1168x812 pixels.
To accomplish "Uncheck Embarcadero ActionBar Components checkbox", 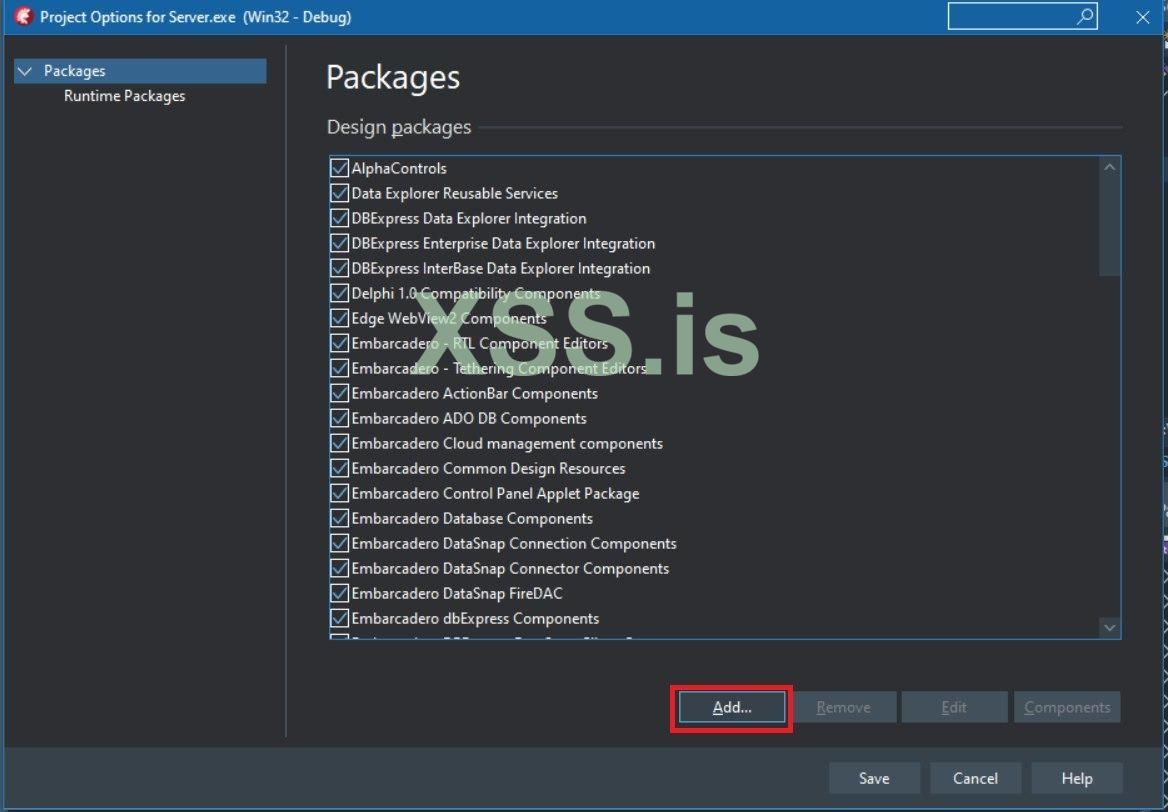I will pos(339,393).
